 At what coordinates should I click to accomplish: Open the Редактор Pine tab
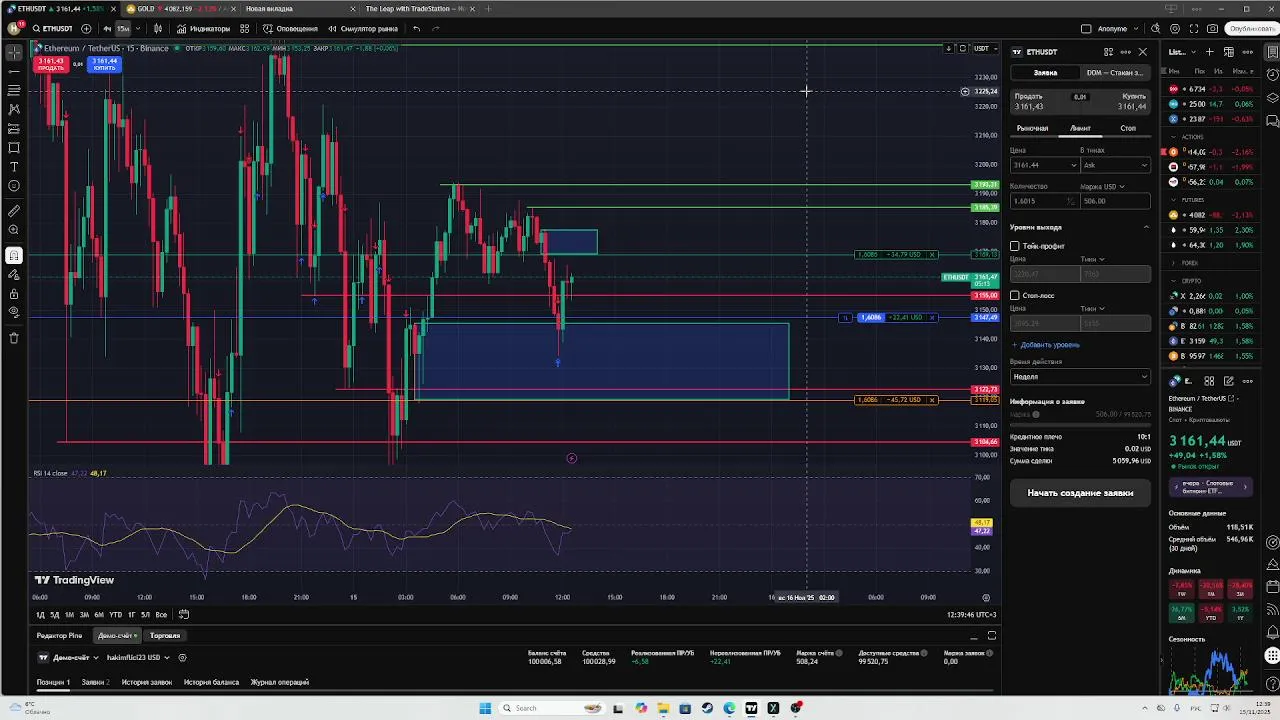(59, 636)
